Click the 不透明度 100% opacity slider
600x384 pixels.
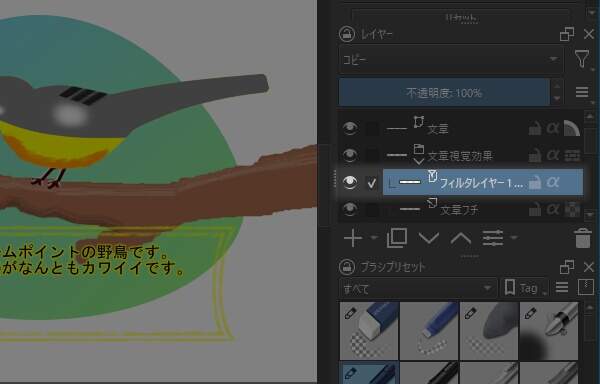tap(444, 93)
